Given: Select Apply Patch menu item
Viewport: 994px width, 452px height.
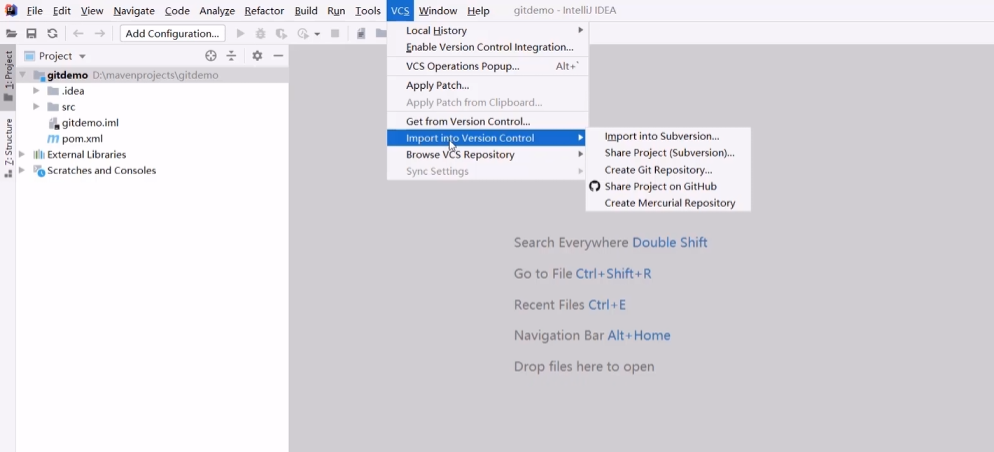Looking at the screenshot, I should [x=488, y=86].
